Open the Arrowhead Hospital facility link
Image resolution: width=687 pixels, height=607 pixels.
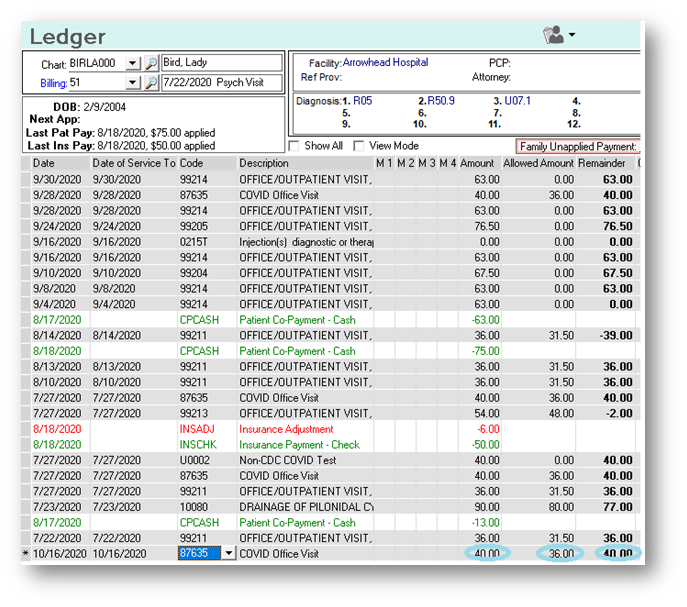385,62
